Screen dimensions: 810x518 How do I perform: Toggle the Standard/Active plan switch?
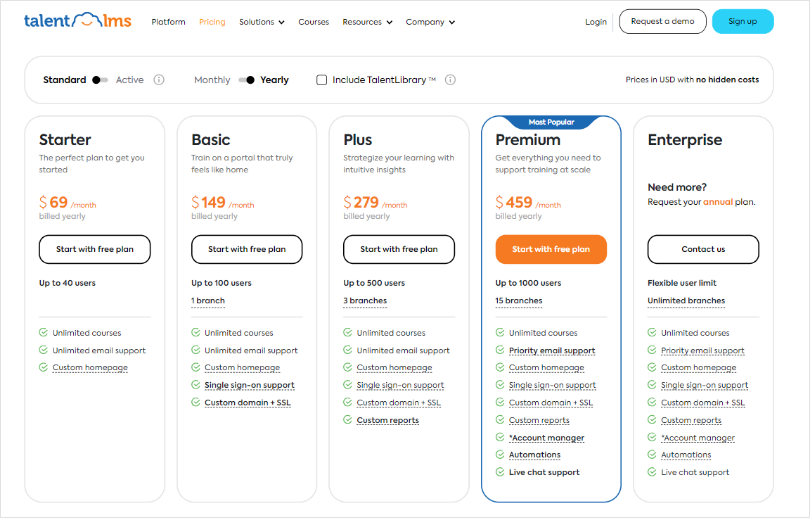[100, 80]
